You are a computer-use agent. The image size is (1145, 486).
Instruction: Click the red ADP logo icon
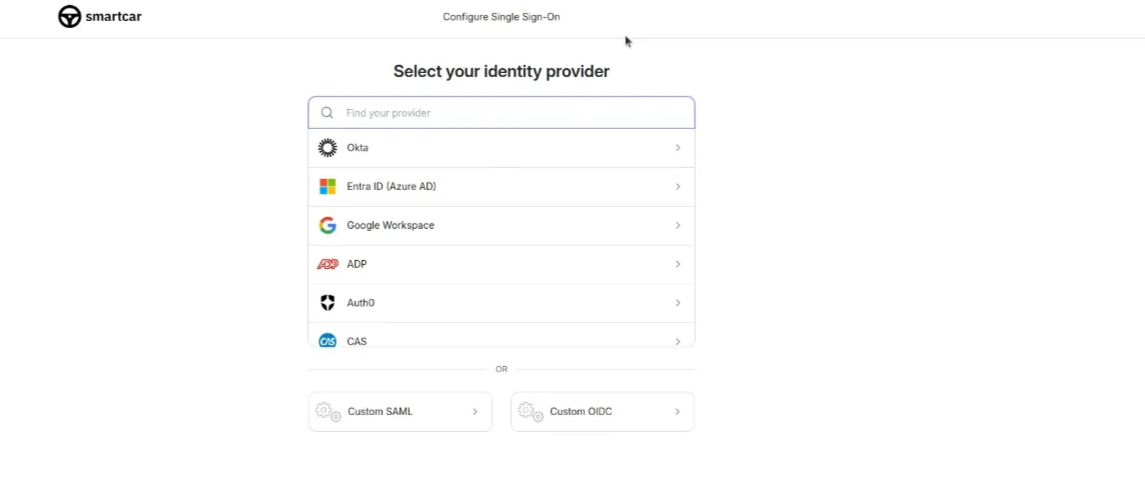[328, 264]
